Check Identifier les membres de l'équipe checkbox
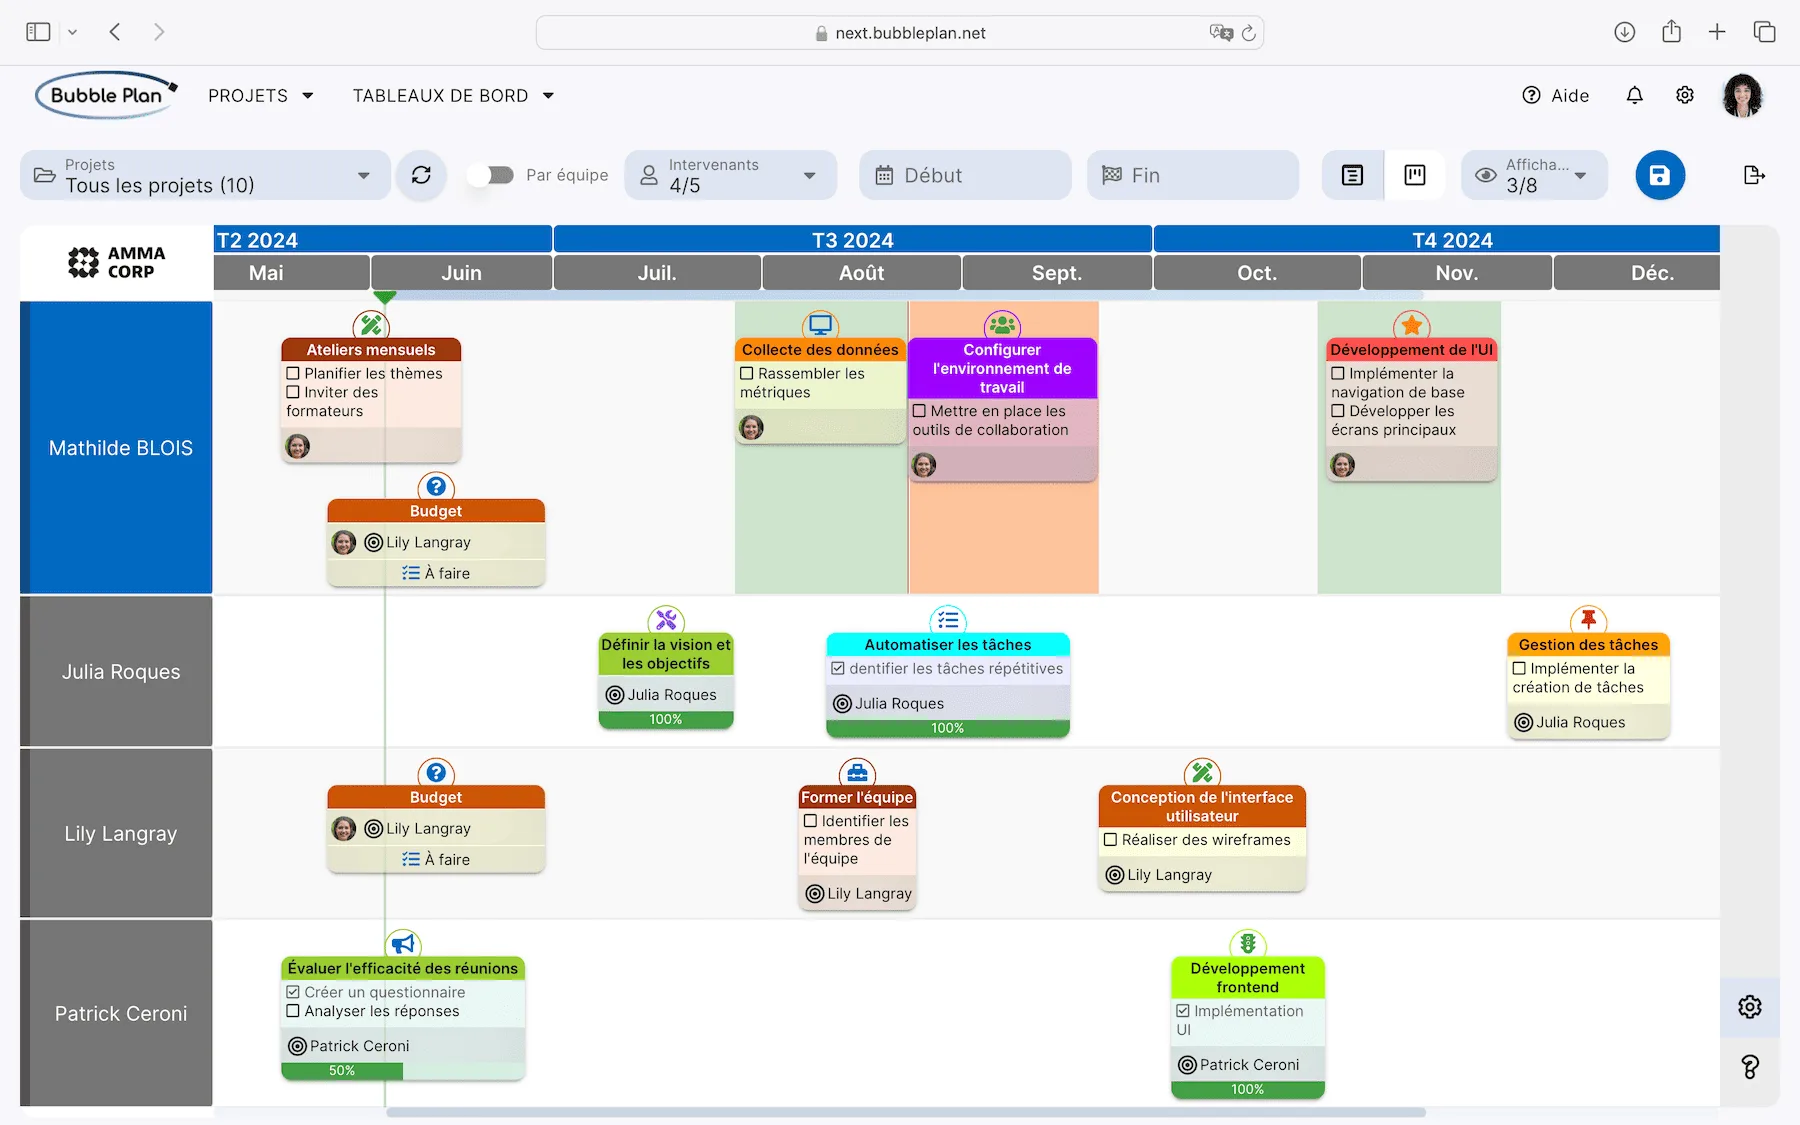Screen dimensions: 1800x1125 (811, 821)
